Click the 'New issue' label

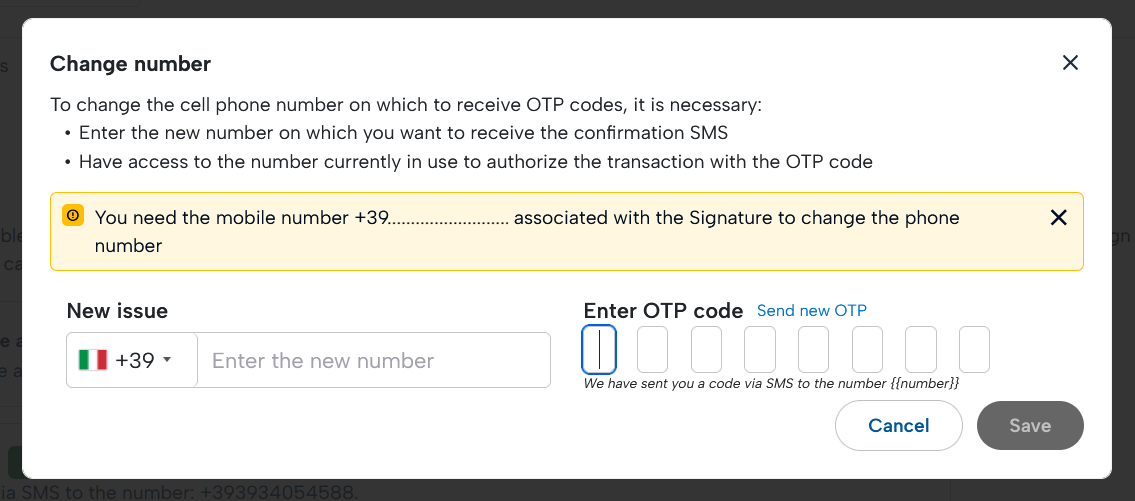point(117,311)
